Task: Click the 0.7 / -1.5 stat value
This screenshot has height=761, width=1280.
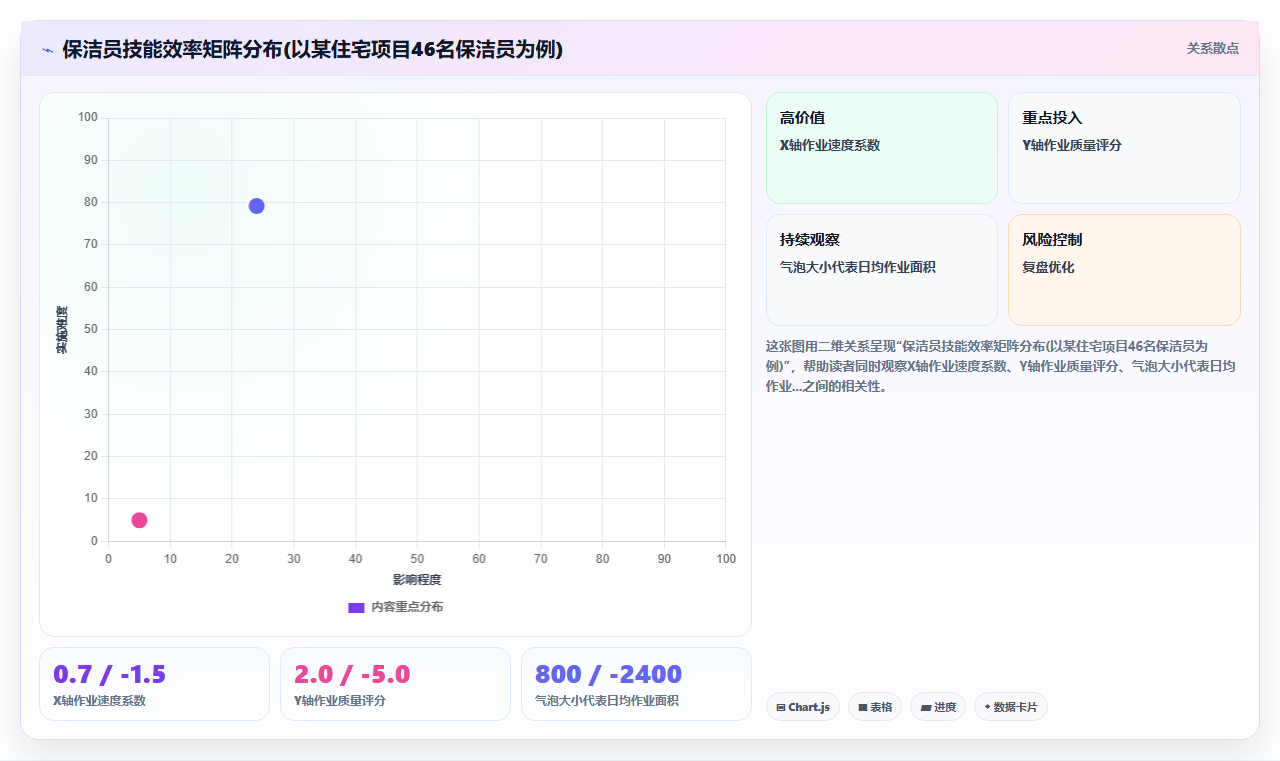Action: coord(109,674)
